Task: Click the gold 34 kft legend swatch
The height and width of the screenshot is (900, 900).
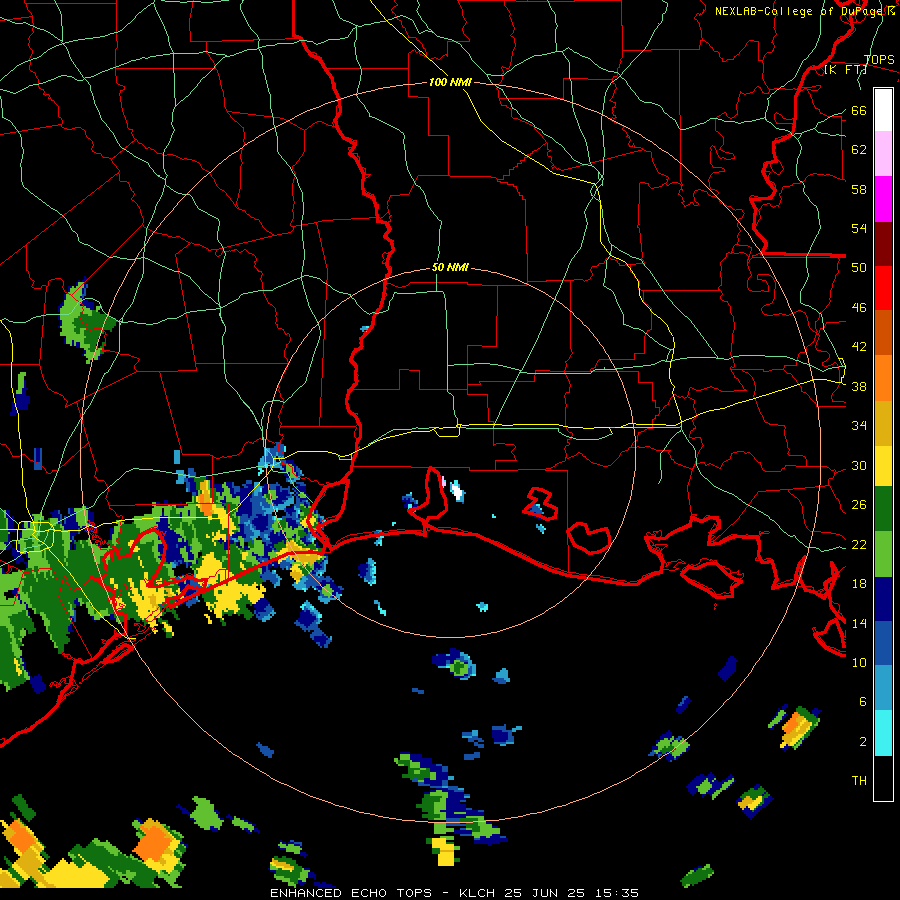Action: 883,423
